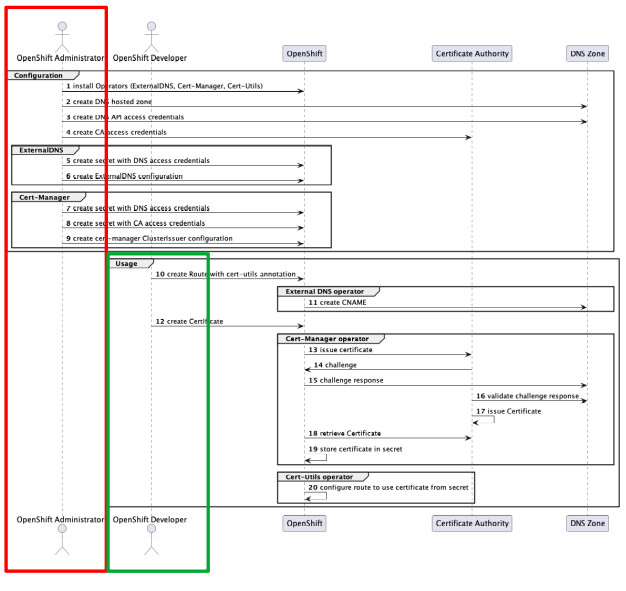The width and height of the screenshot is (626, 591).
Task: Click message '18 retrieve Certificate'
Action: [x=345, y=433]
